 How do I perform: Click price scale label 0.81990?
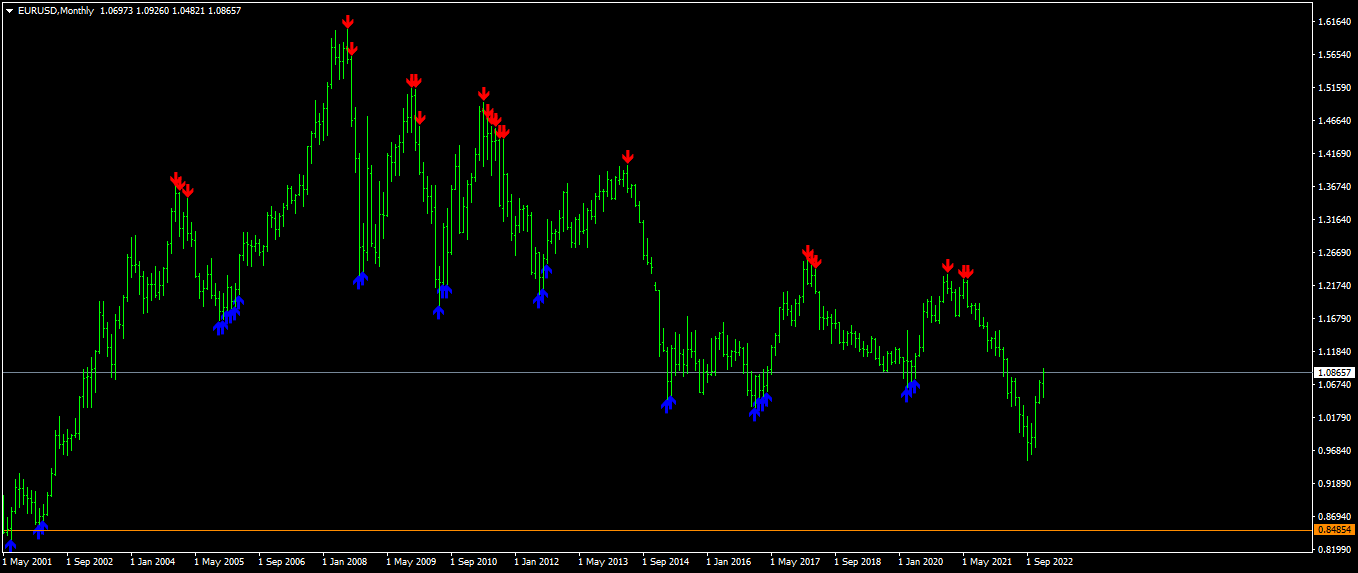pyautogui.click(x=1335, y=550)
